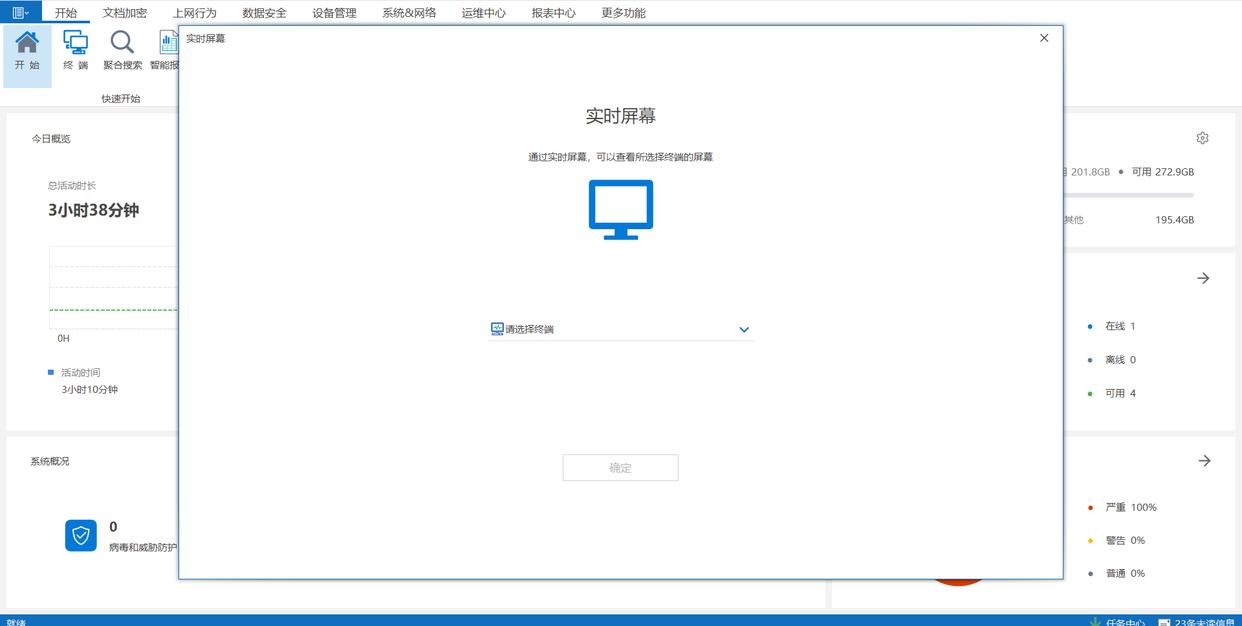Image resolution: width=1242 pixels, height=626 pixels.
Task: Click the 普通 0% legend entry
Action: (x=1116, y=574)
